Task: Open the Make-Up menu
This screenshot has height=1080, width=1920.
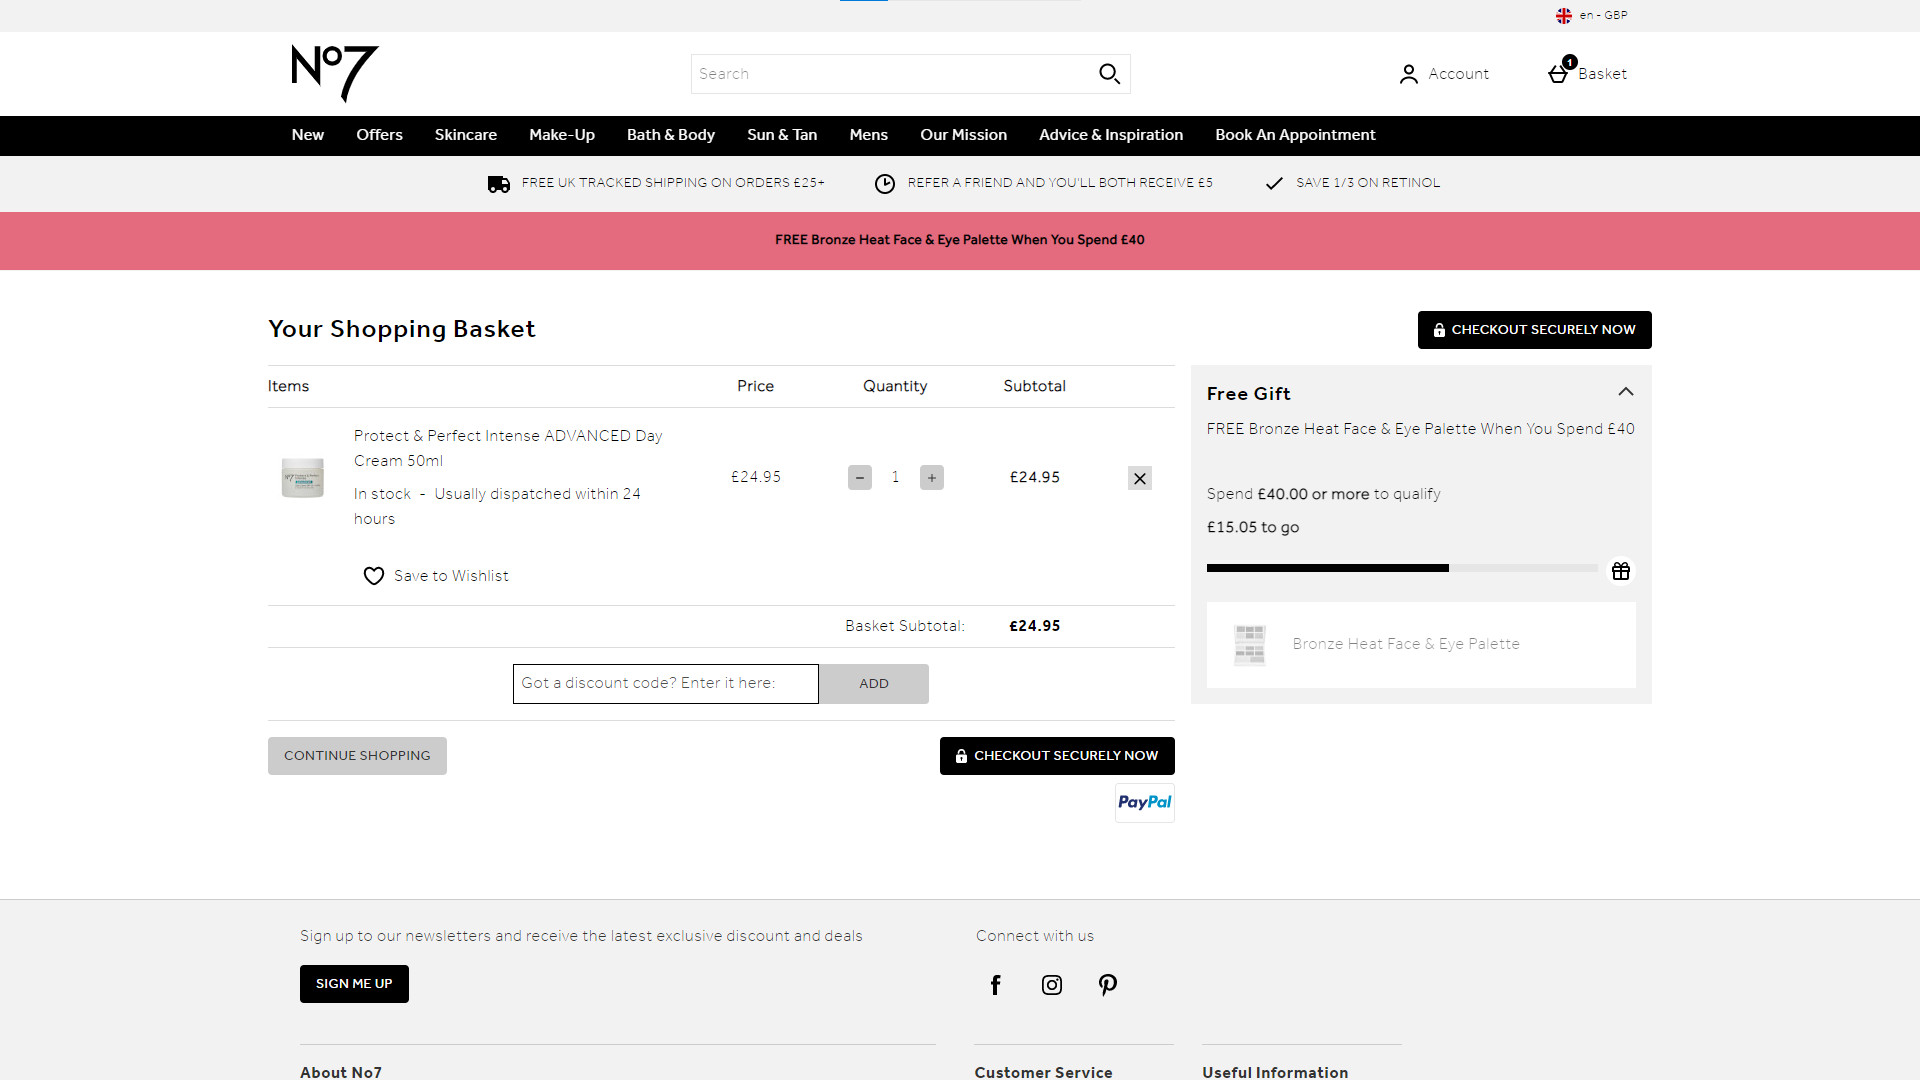Action: click(x=562, y=135)
